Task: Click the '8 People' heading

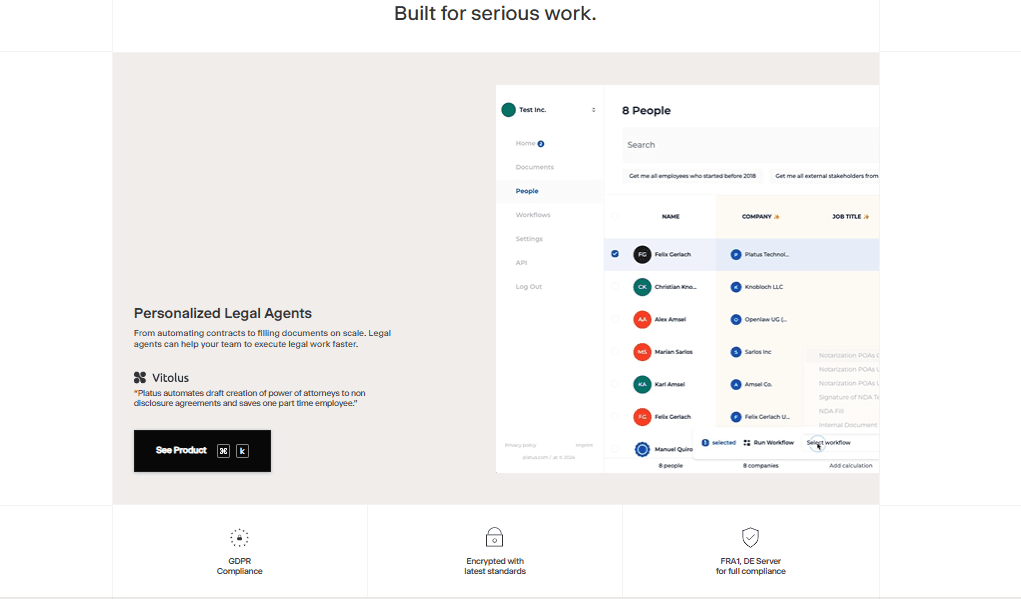Action: pyautogui.click(x=646, y=111)
